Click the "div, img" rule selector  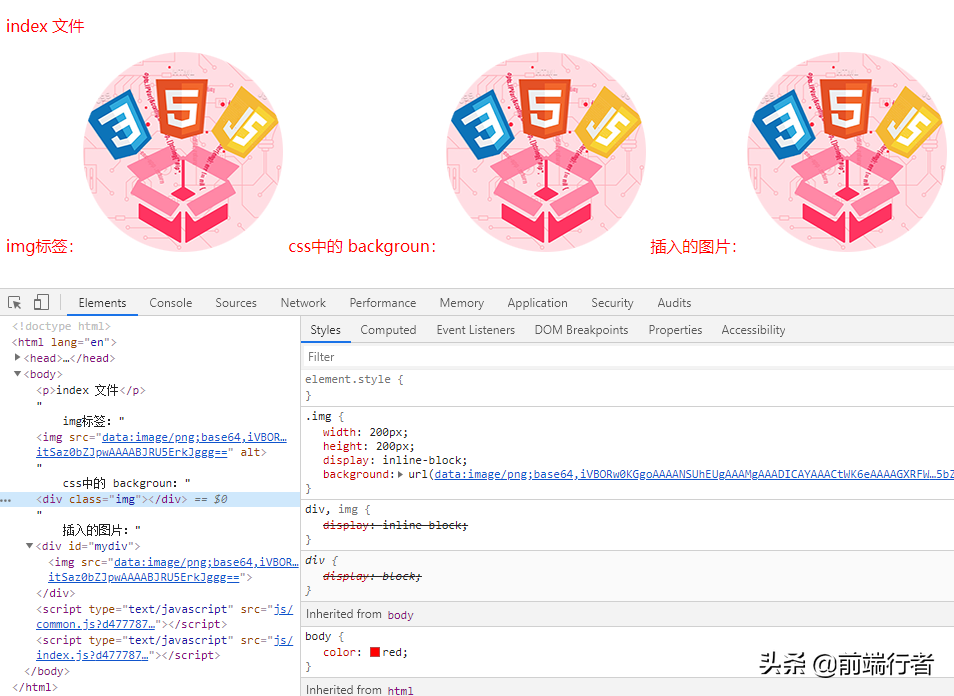(x=332, y=509)
